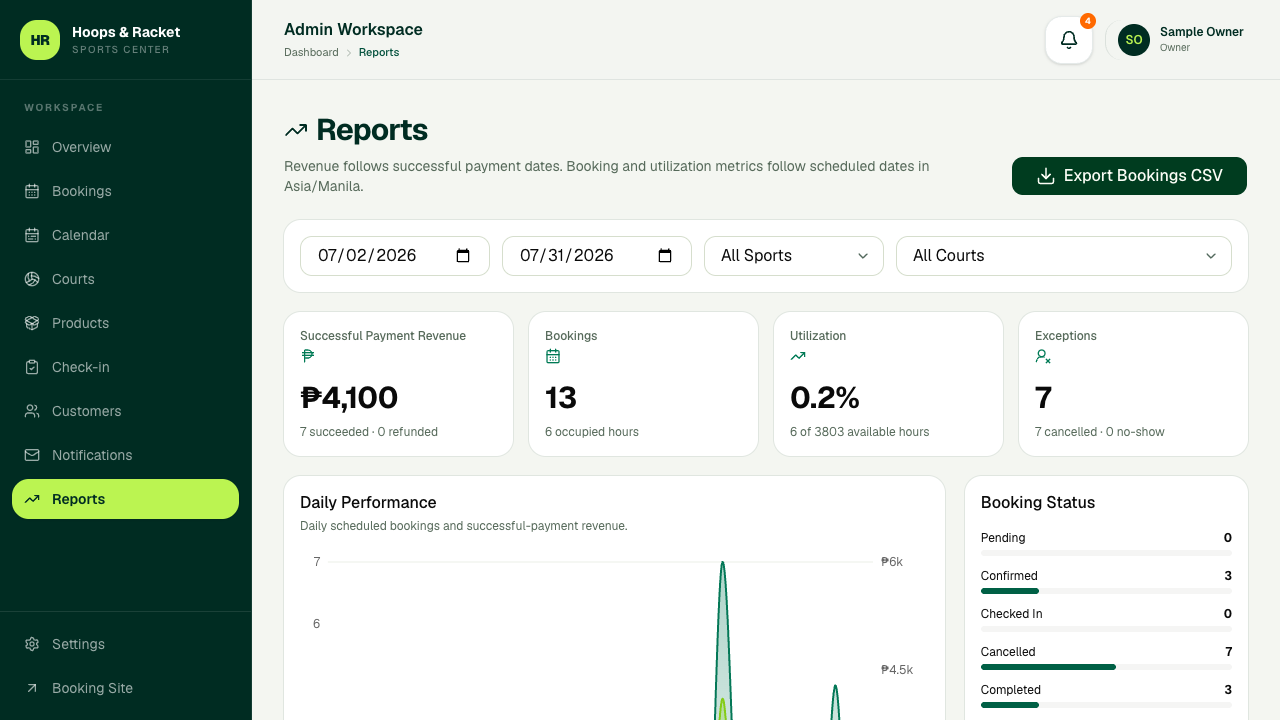This screenshot has width=1280, height=720.
Task: Click the user-x icon on Exceptions card
Action: pos(1043,356)
